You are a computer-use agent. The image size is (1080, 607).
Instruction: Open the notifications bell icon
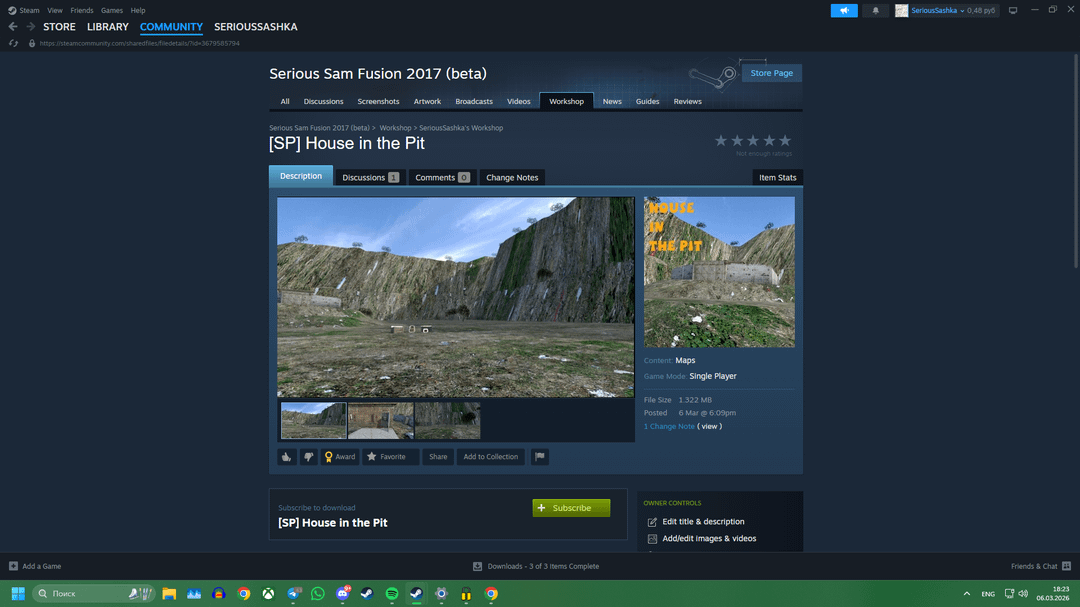coord(875,10)
